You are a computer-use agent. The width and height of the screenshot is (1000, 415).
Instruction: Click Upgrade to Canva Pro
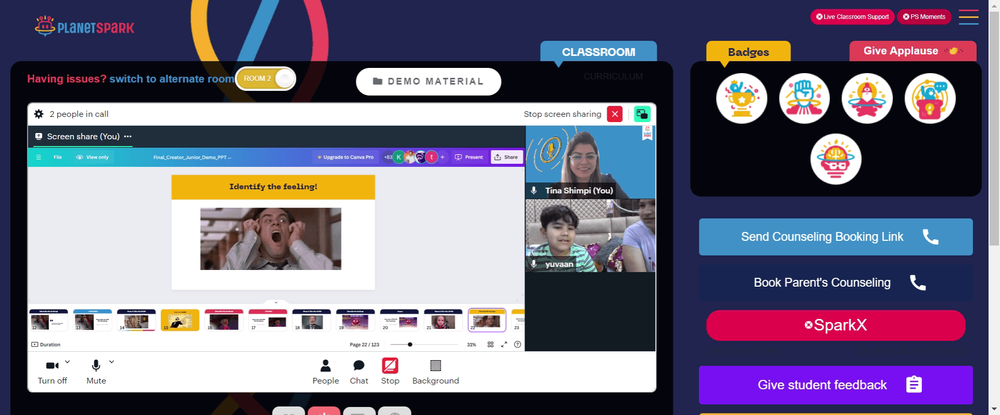point(345,157)
